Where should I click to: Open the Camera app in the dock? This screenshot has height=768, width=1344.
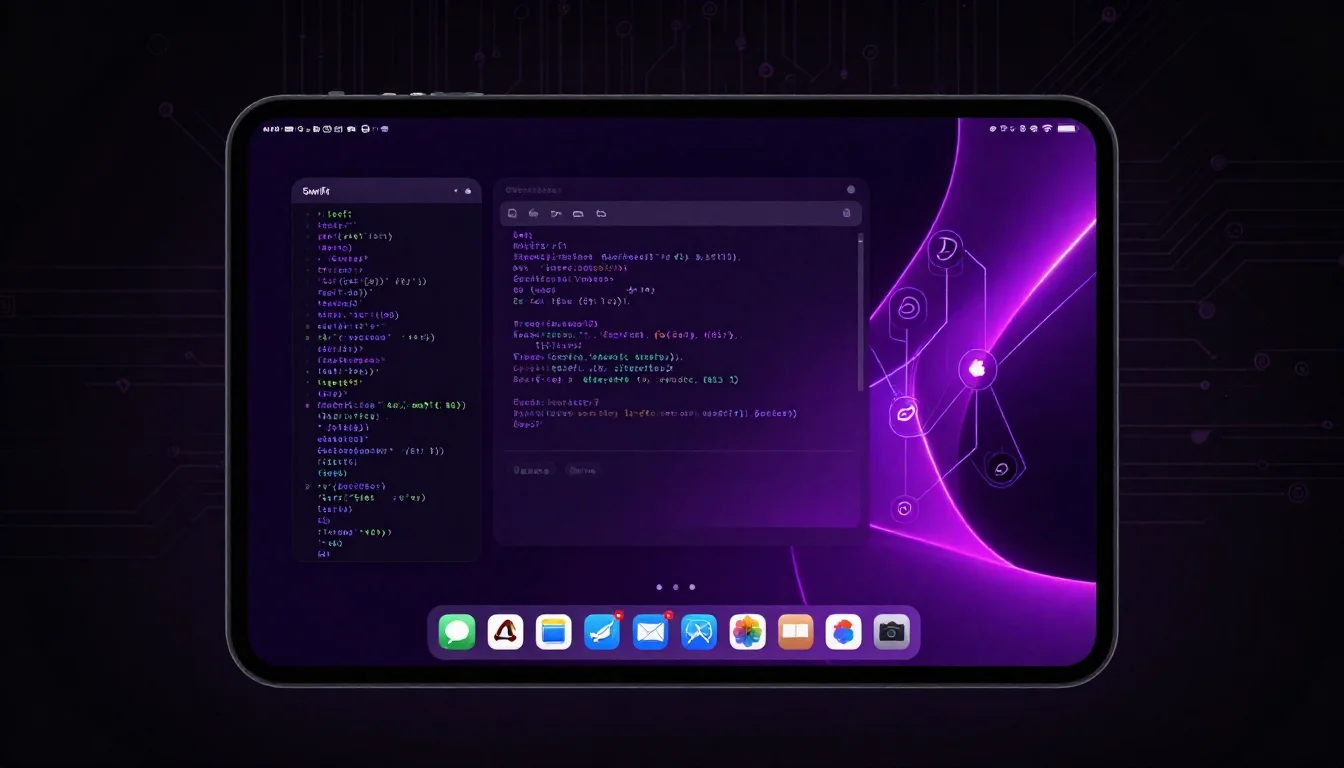click(x=892, y=632)
